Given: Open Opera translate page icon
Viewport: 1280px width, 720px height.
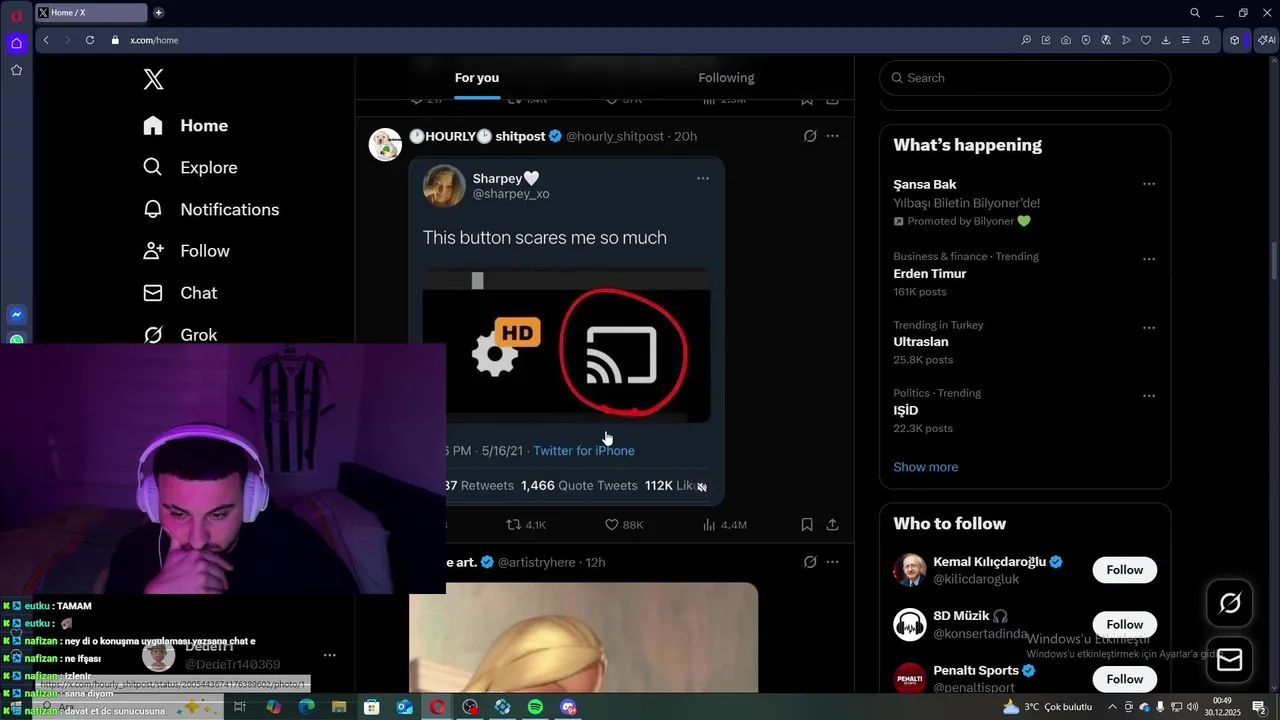Looking at the screenshot, I should point(1106,40).
